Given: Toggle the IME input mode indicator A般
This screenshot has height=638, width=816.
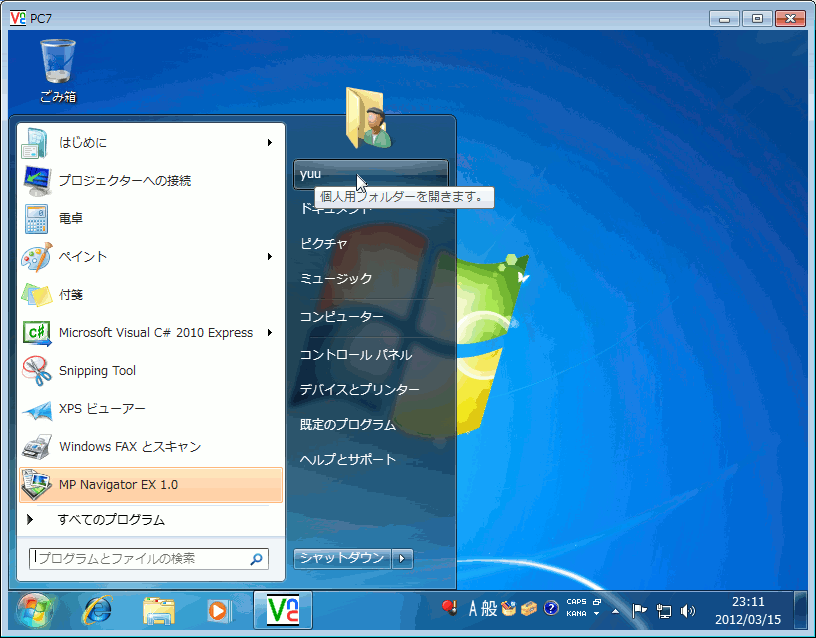Looking at the screenshot, I should pos(479,608).
